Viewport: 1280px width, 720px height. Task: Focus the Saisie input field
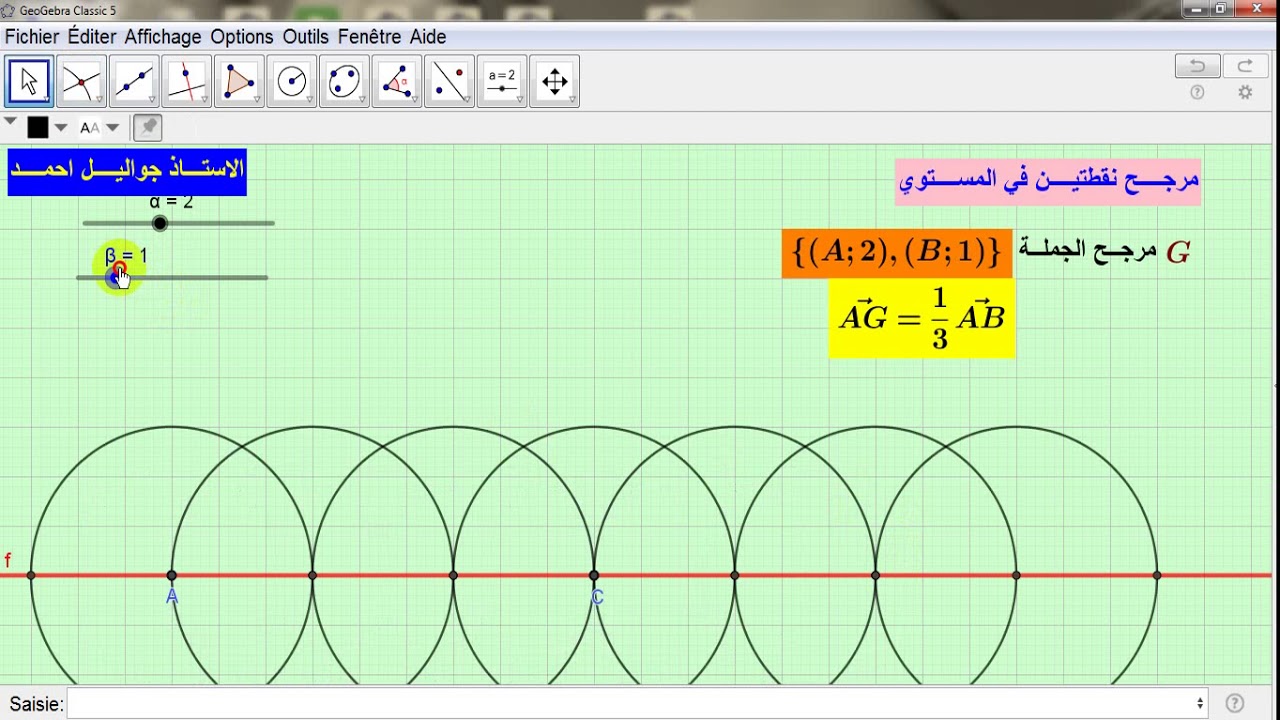pyautogui.click(x=630, y=703)
